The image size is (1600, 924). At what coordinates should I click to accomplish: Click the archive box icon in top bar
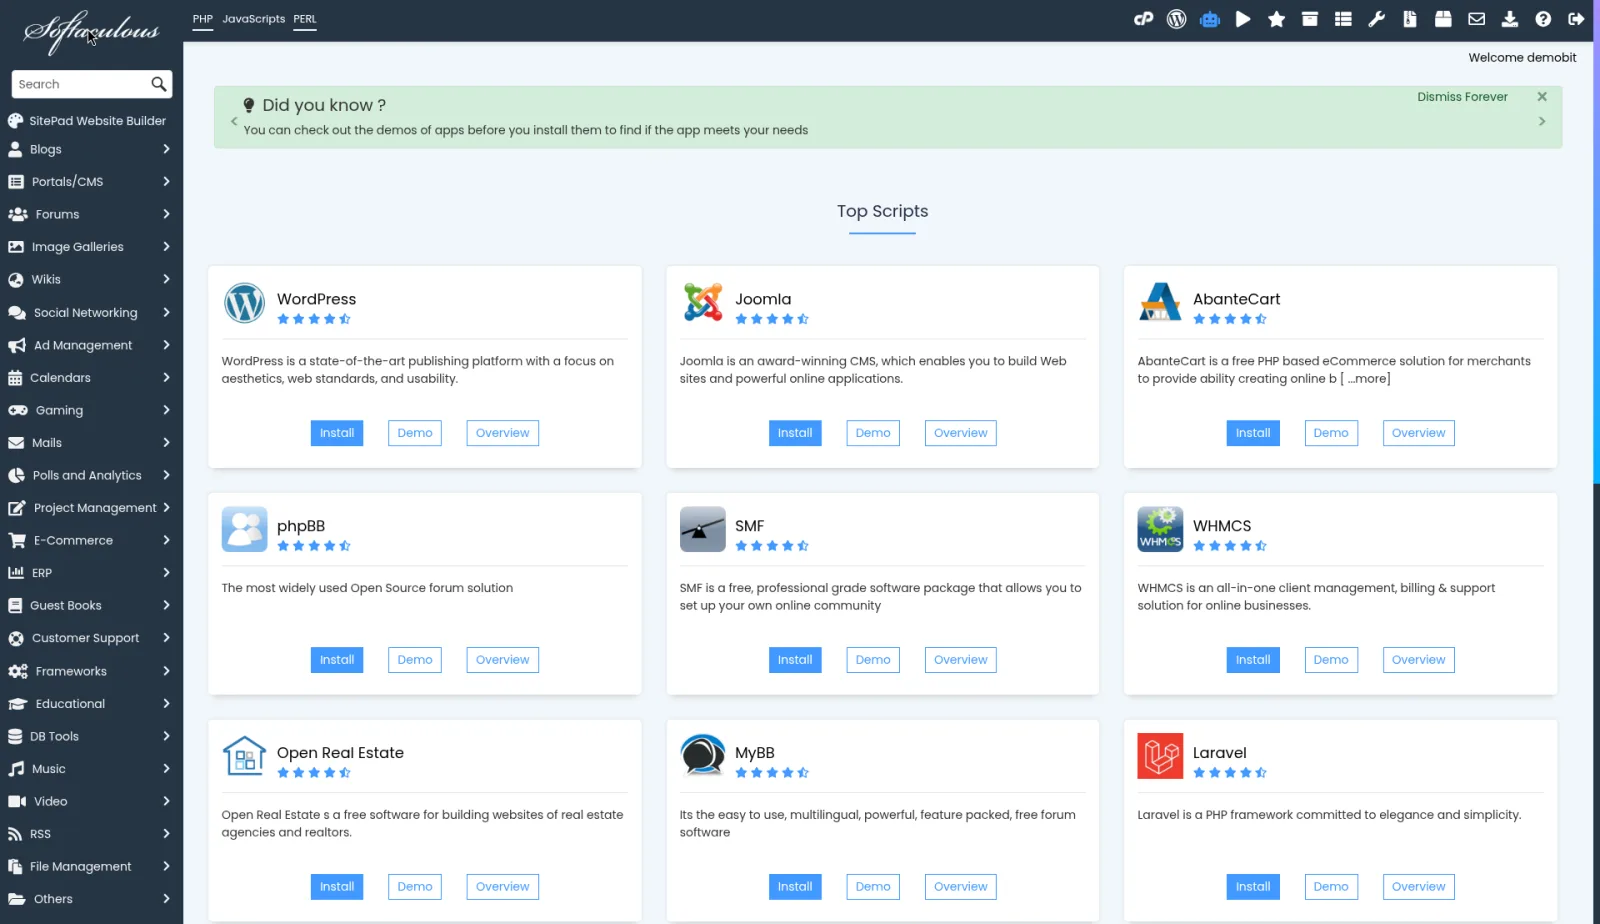point(1309,19)
